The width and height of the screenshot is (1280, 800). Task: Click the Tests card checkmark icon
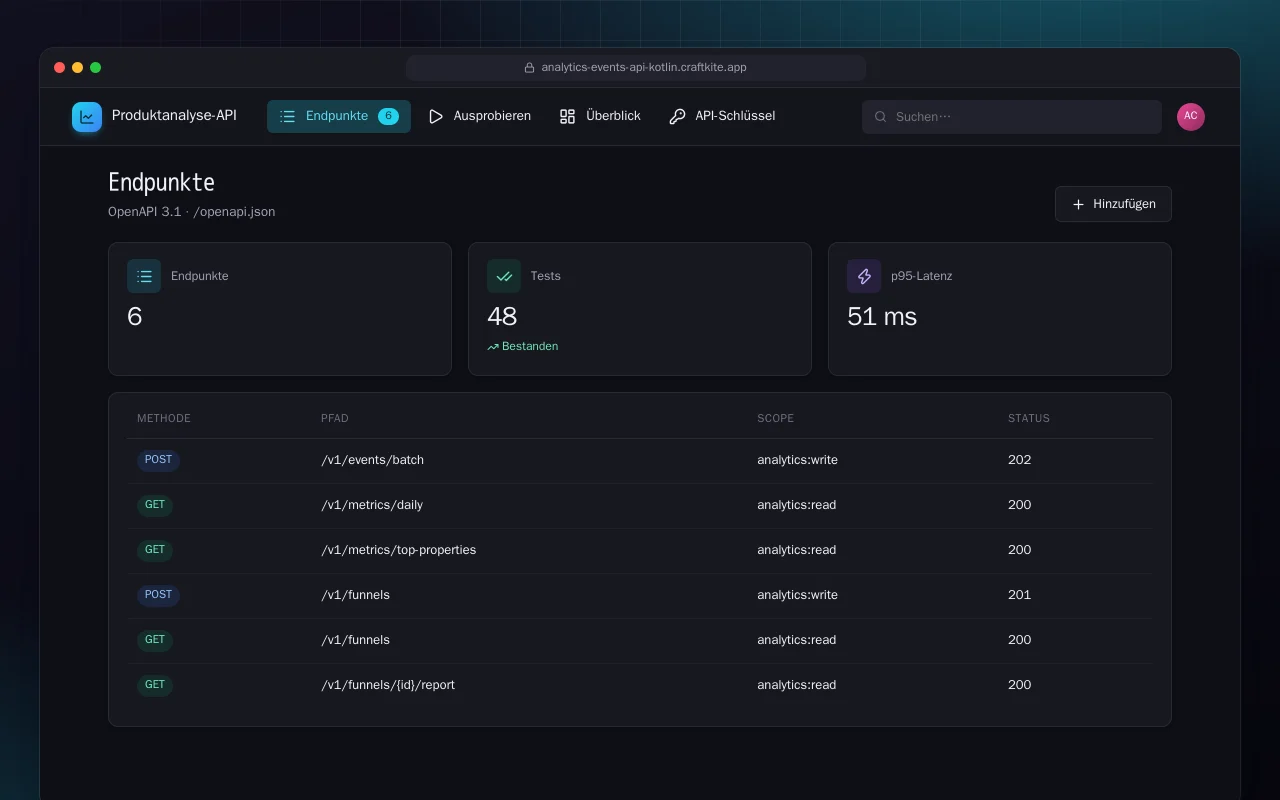pos(504,276)
